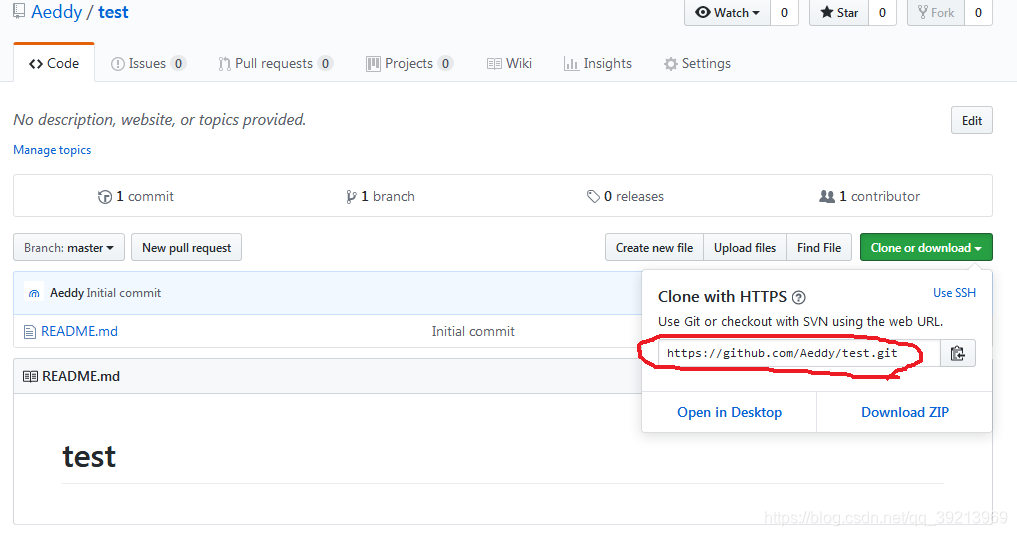Screen dimensions: 1017x536
Task: View the 1 branch list
Action: coord(380,196)
